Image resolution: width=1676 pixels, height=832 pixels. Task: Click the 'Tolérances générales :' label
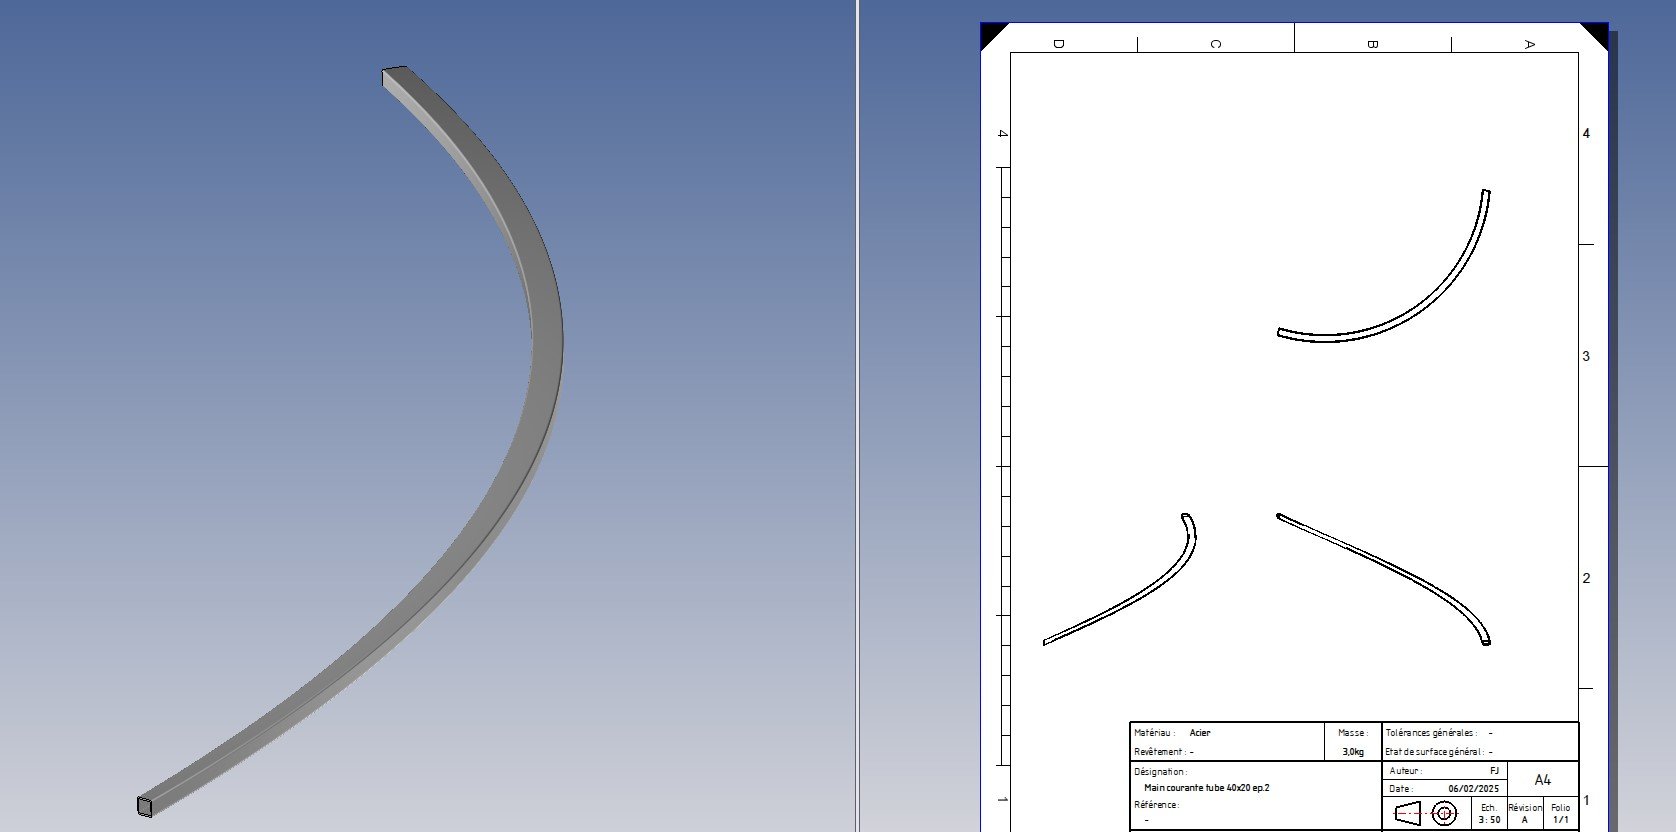[x=1431, y=733]
